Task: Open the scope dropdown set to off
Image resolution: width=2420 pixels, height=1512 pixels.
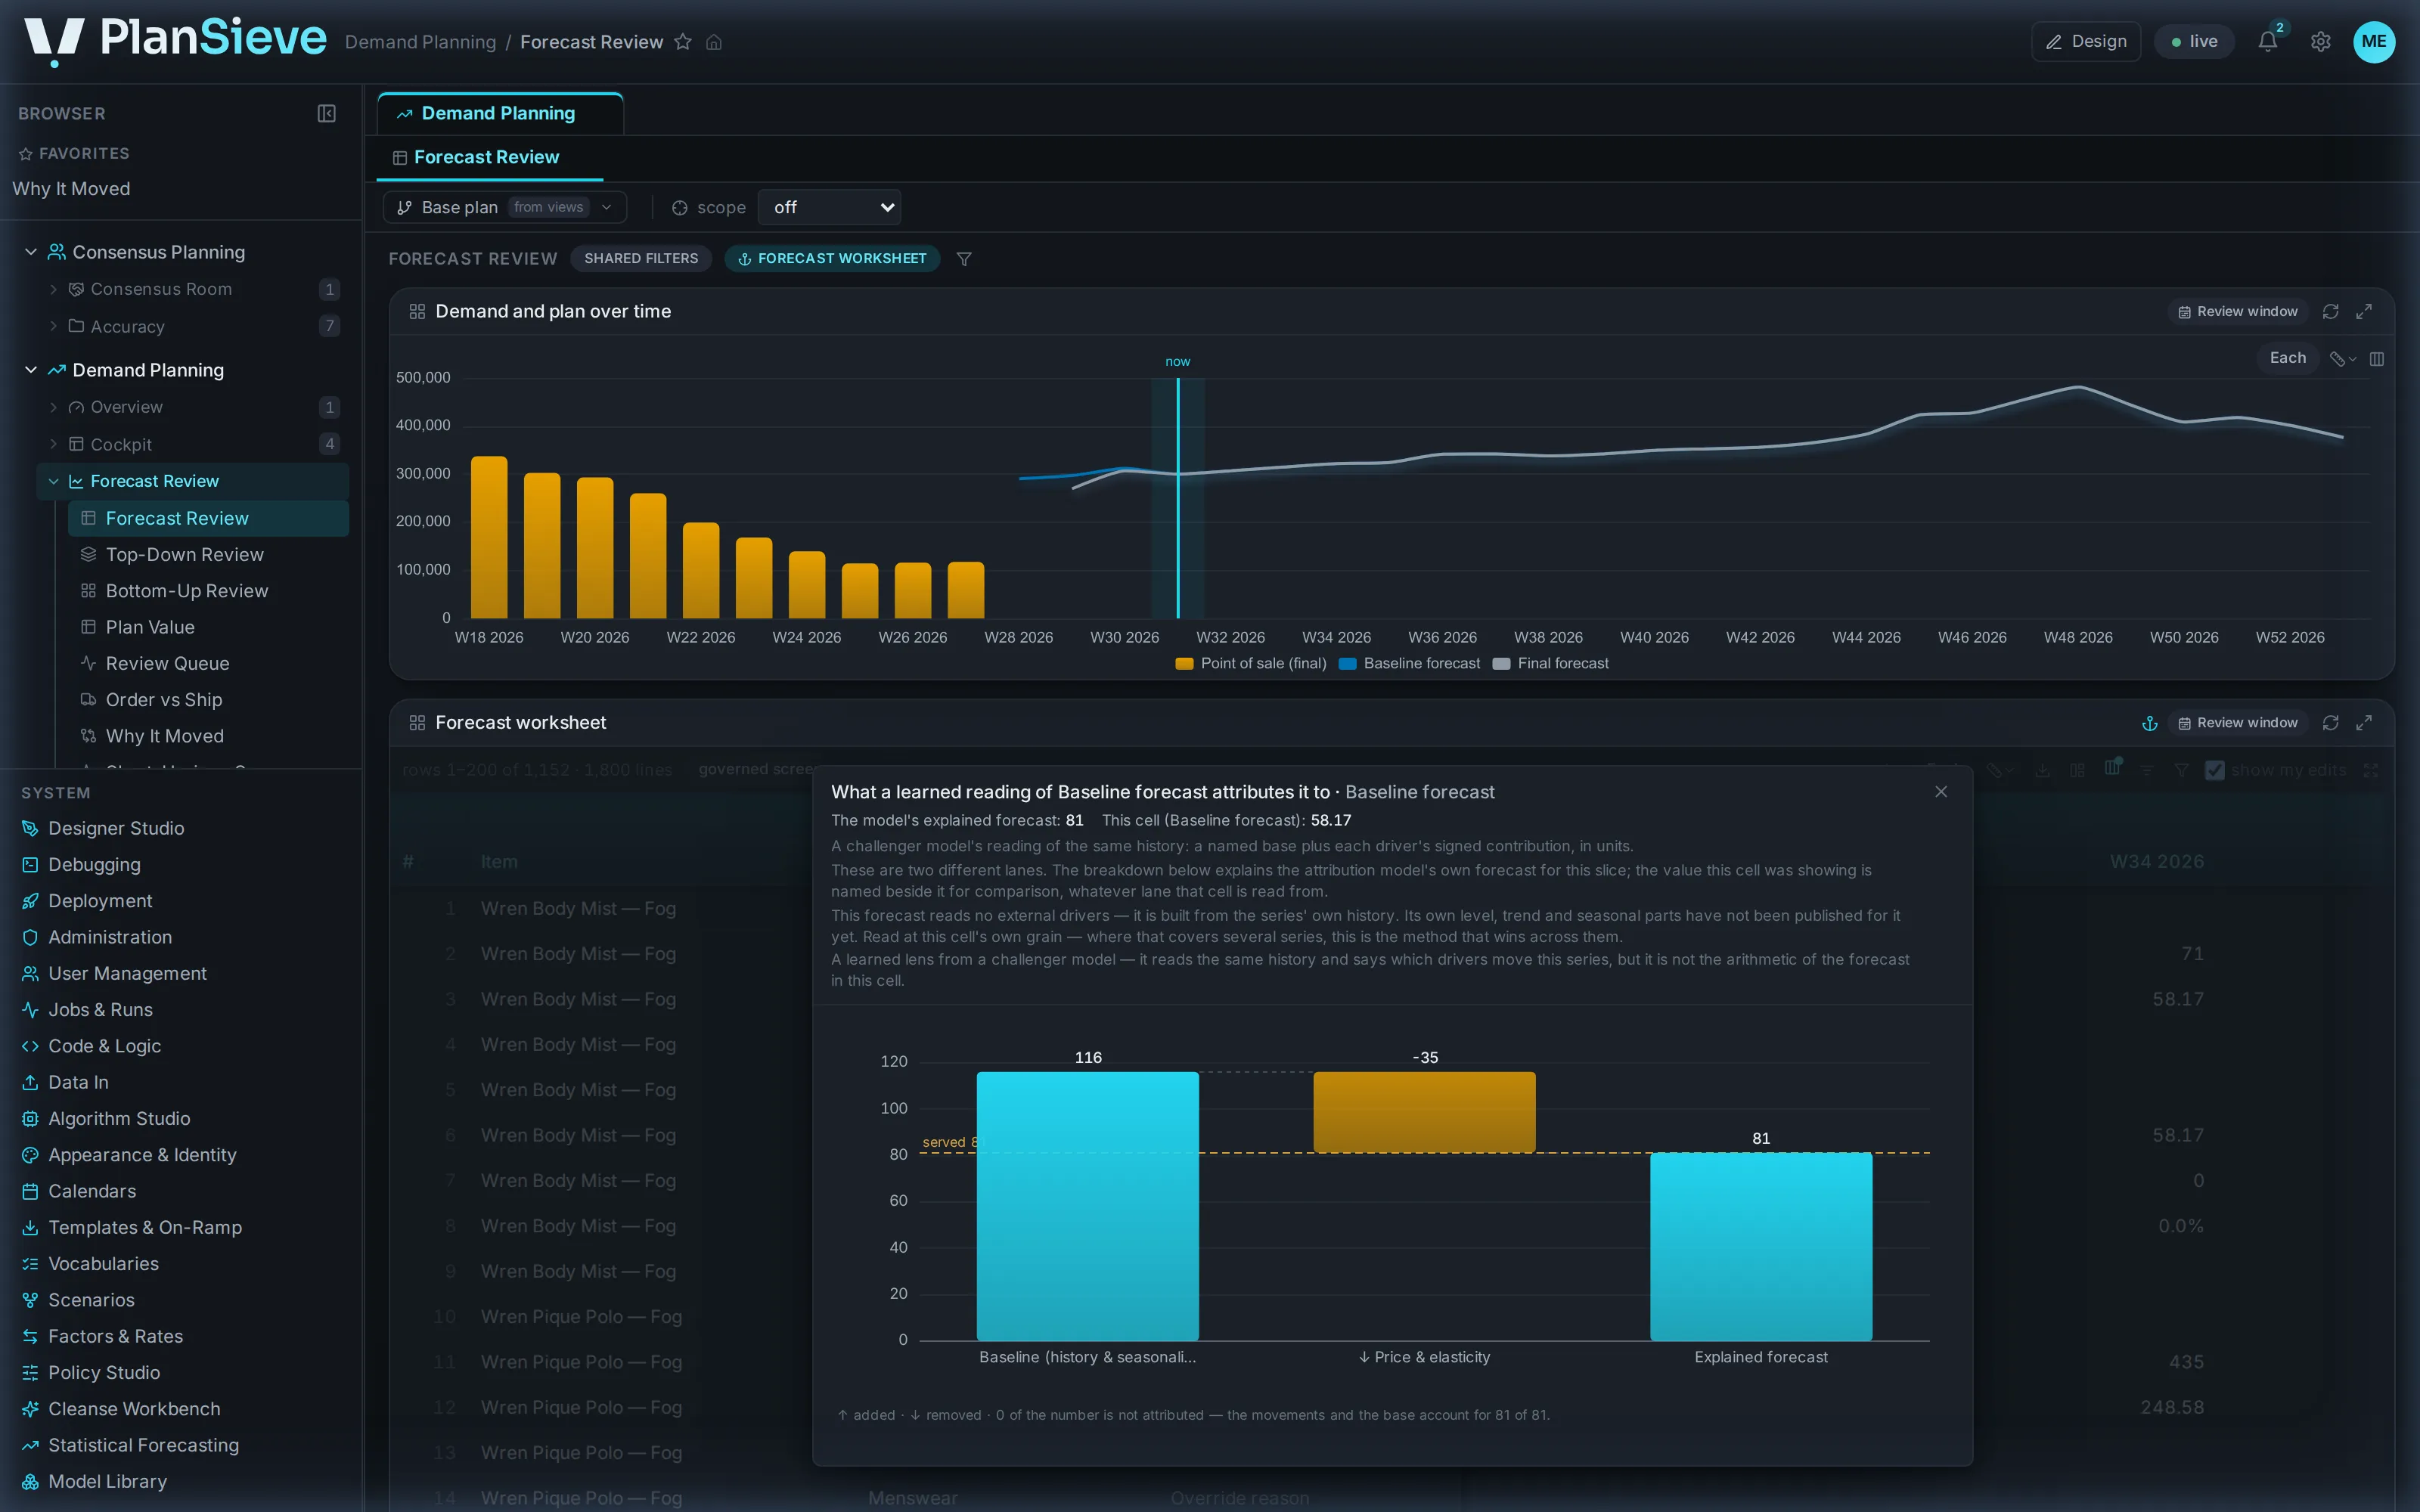Action: (829, 207)
